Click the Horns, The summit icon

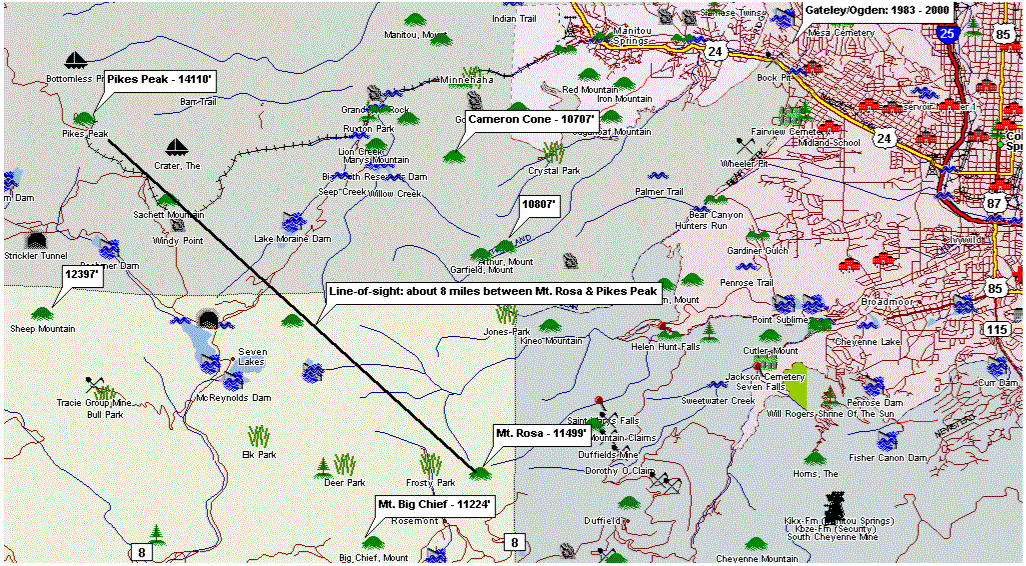[x=814, y=458]
